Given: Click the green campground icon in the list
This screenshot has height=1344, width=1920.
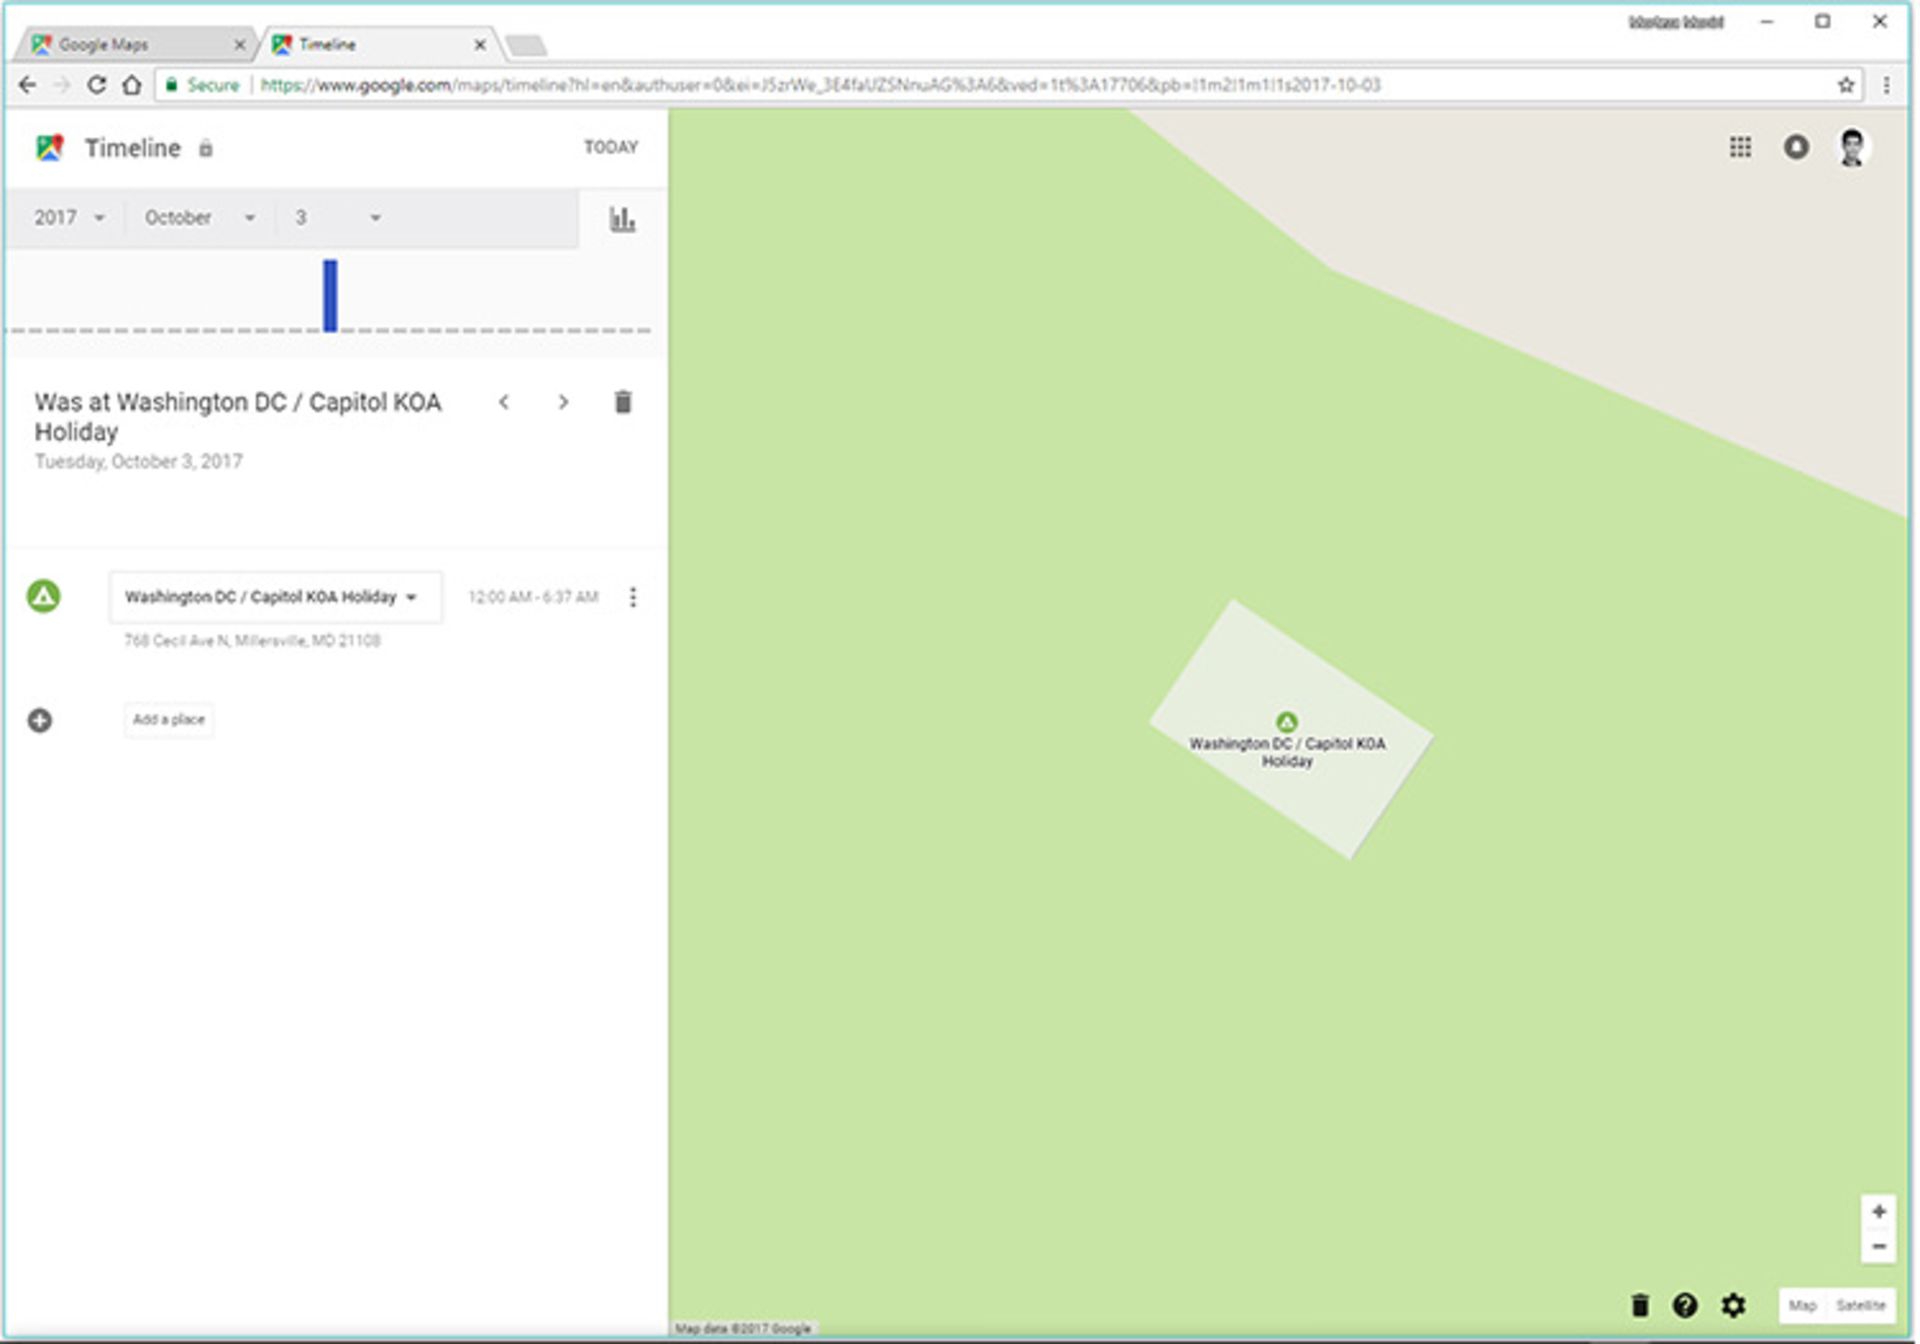Looking at the screenshot, I should [43, 597].
